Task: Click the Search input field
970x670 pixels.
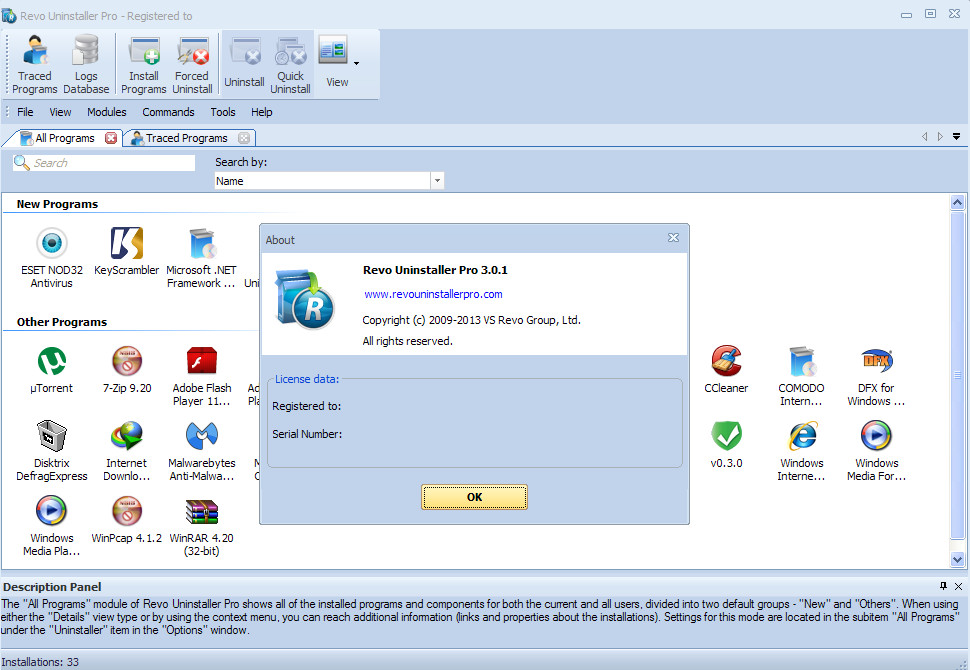Action: pos(104,163)
